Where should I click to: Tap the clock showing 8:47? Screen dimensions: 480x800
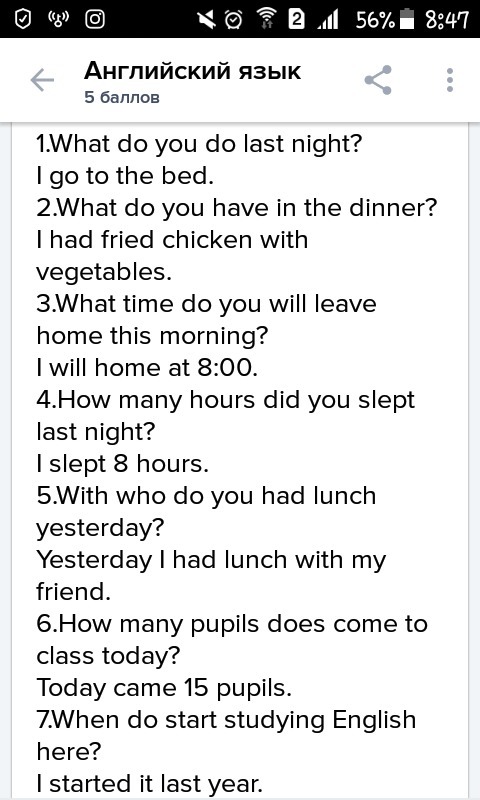pos(446,20)
